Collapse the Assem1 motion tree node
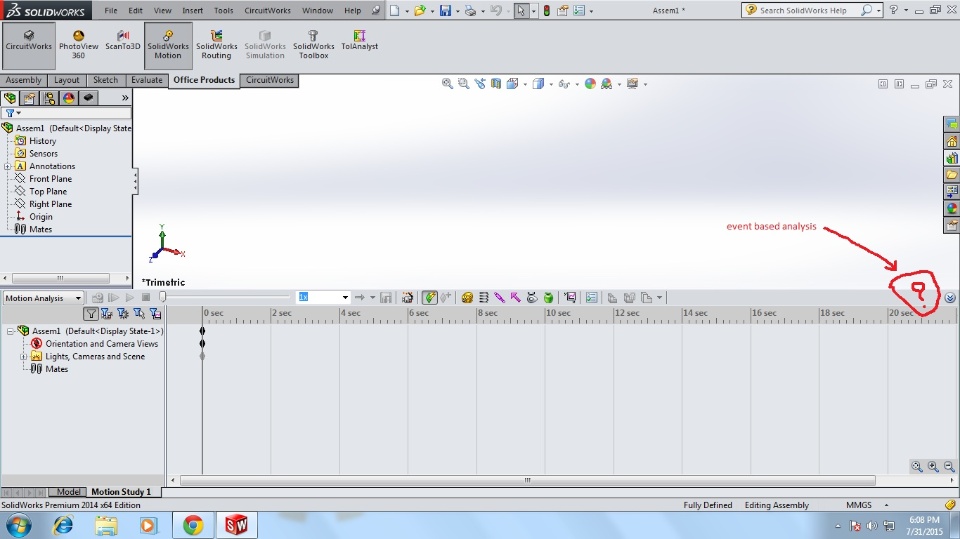Screen dimensions: 960x539 coord(10,331)
